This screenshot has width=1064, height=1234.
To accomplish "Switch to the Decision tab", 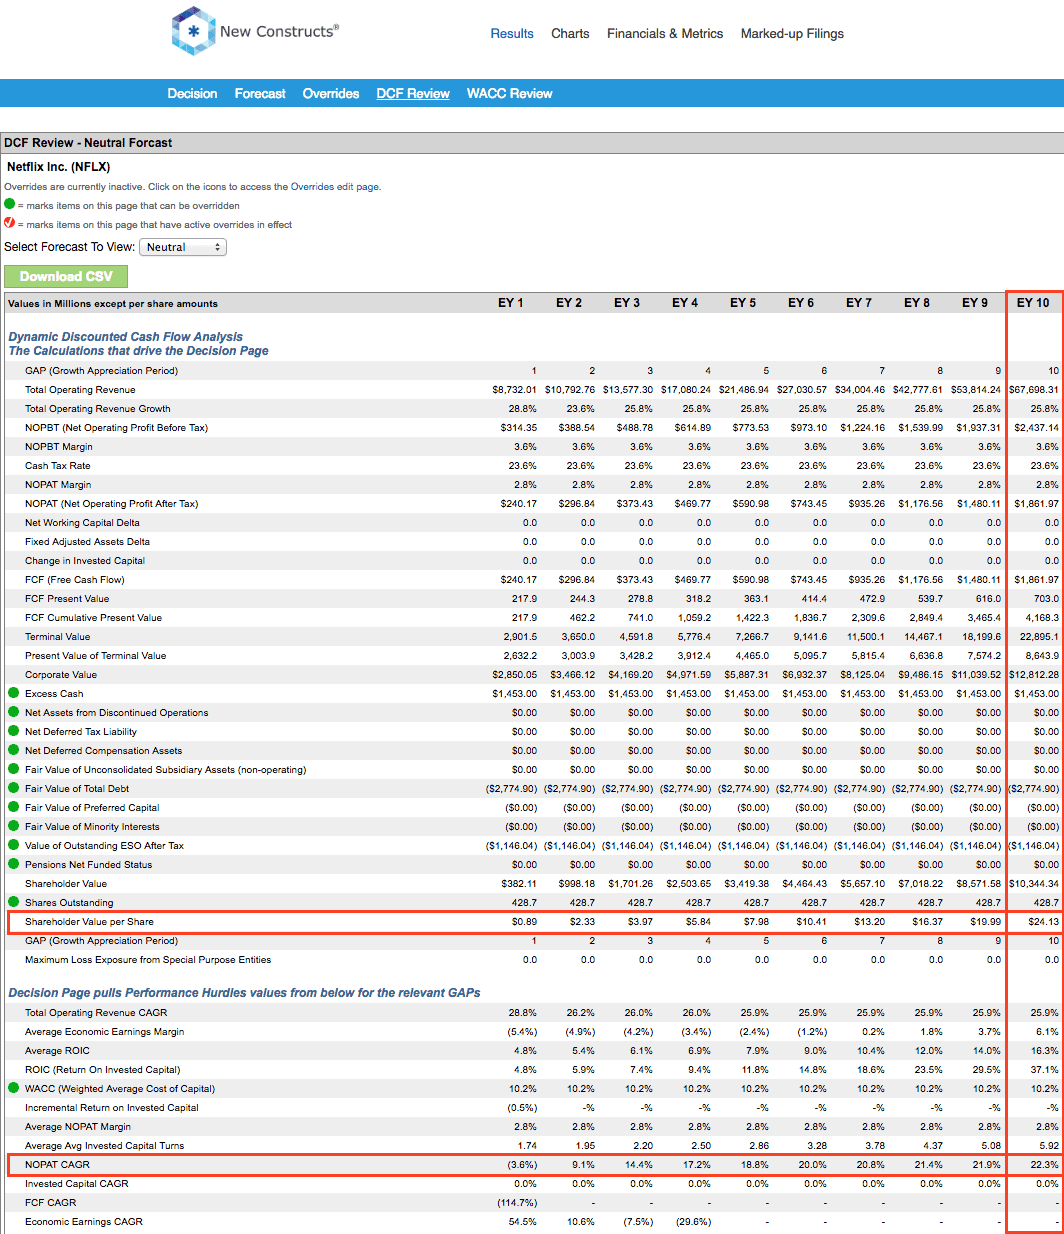I will (x=192, y=93).
